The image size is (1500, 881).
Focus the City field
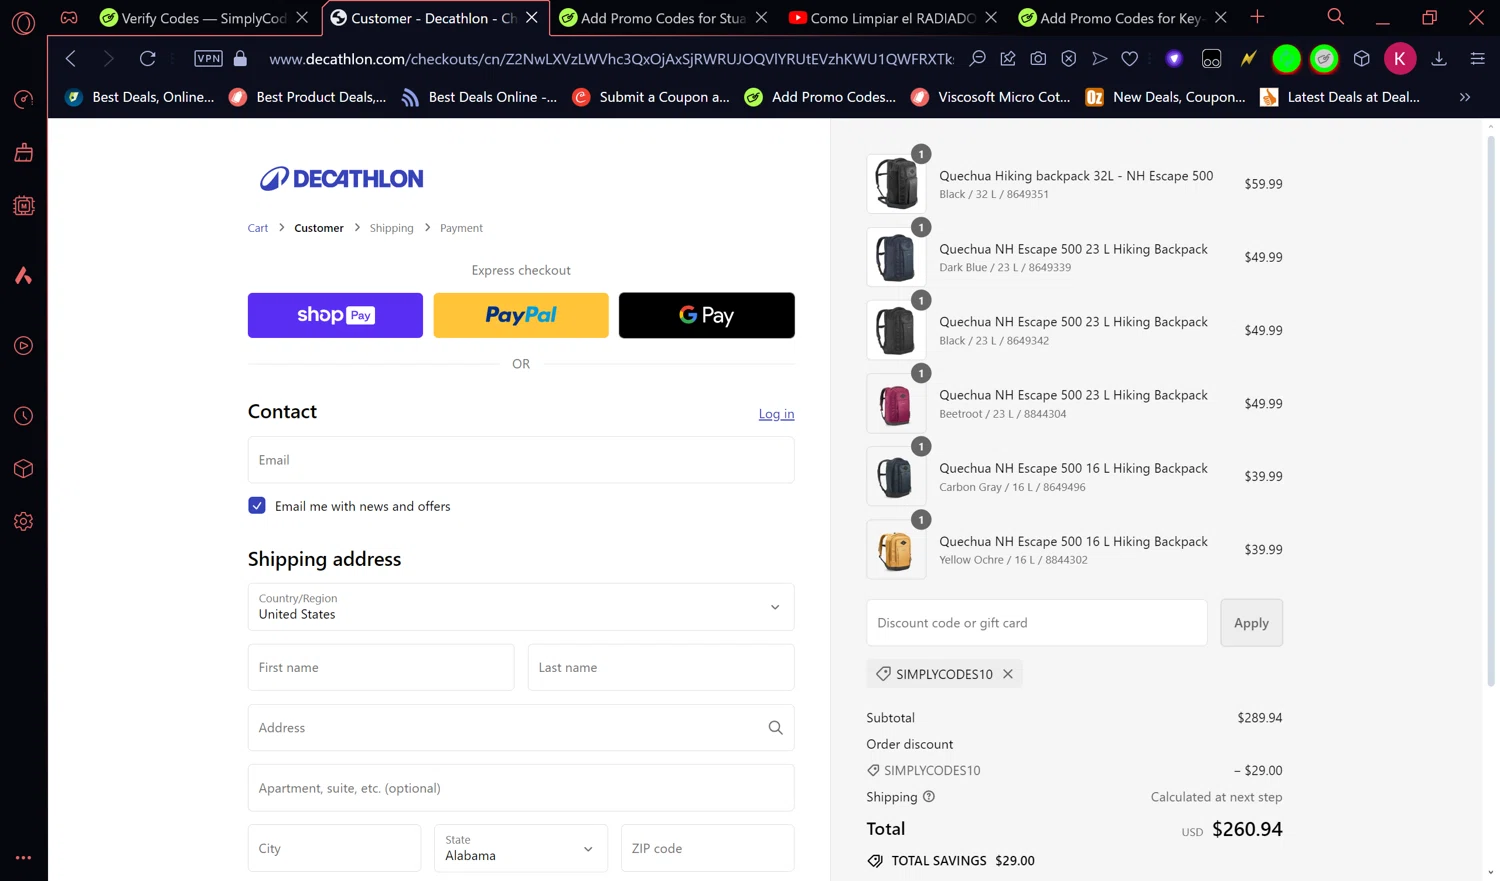pos(334,848)
